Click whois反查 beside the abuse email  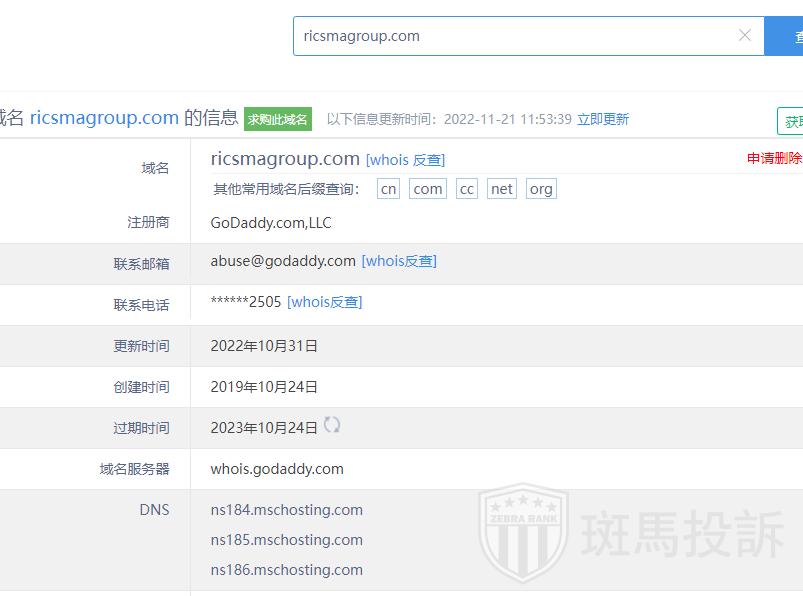[399, 261]
